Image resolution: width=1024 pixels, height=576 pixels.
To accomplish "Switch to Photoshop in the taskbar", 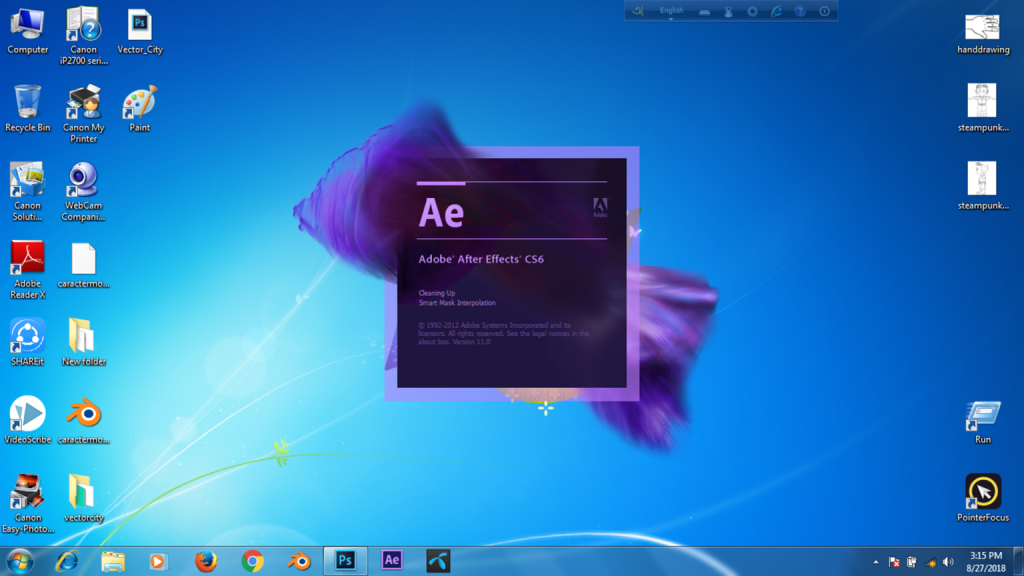I will [345, 561].
